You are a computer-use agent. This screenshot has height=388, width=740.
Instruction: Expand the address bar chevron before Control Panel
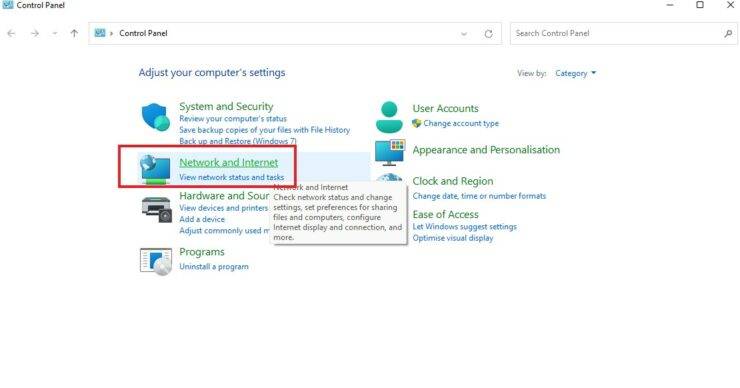pos(111,34)
